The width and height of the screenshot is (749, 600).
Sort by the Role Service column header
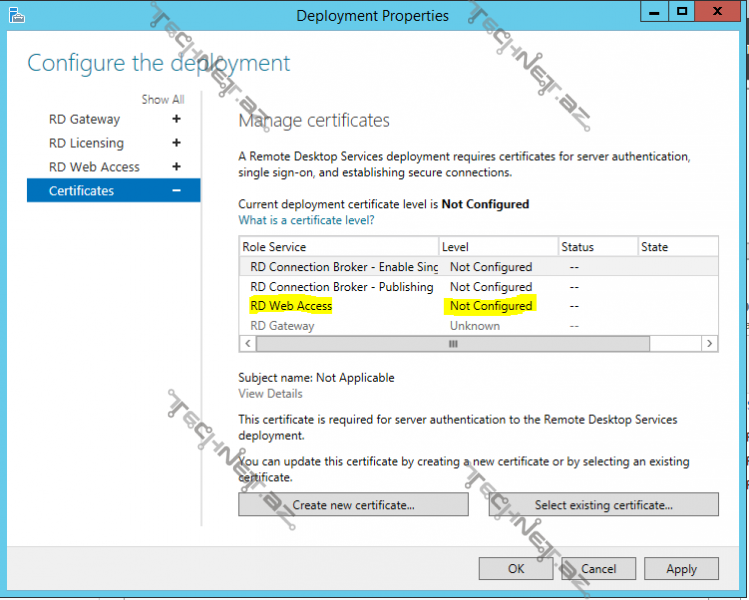(x=339, y=247)
